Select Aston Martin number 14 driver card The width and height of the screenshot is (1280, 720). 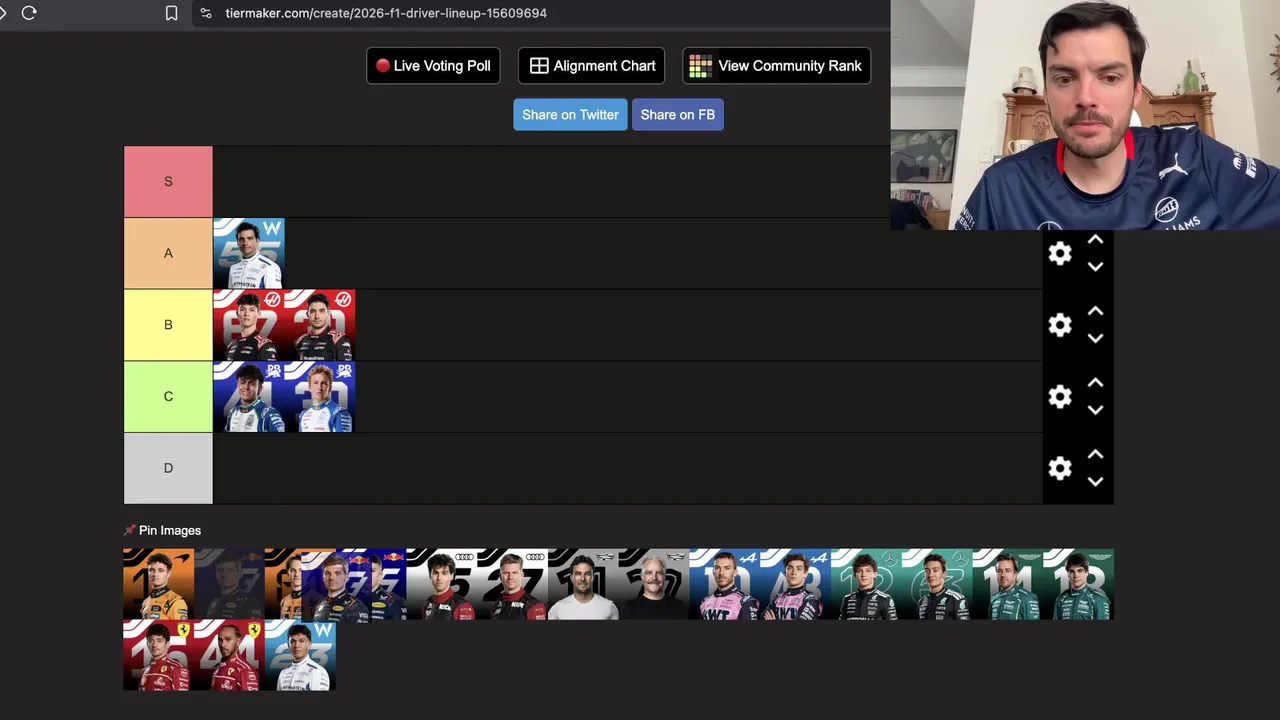click(1008, 584)
